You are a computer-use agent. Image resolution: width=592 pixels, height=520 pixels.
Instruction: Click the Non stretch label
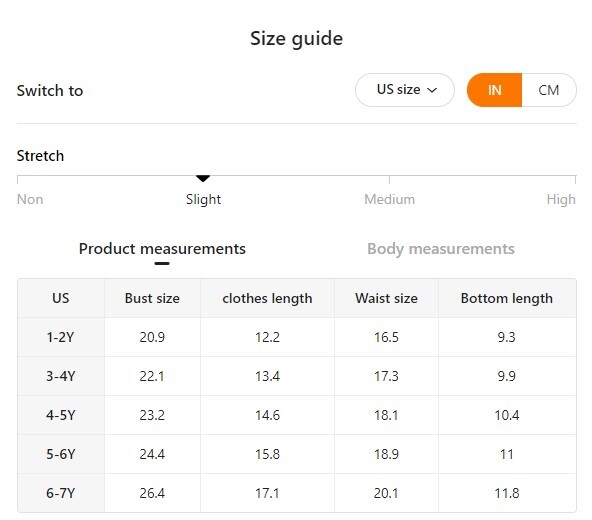pos(30,199)
